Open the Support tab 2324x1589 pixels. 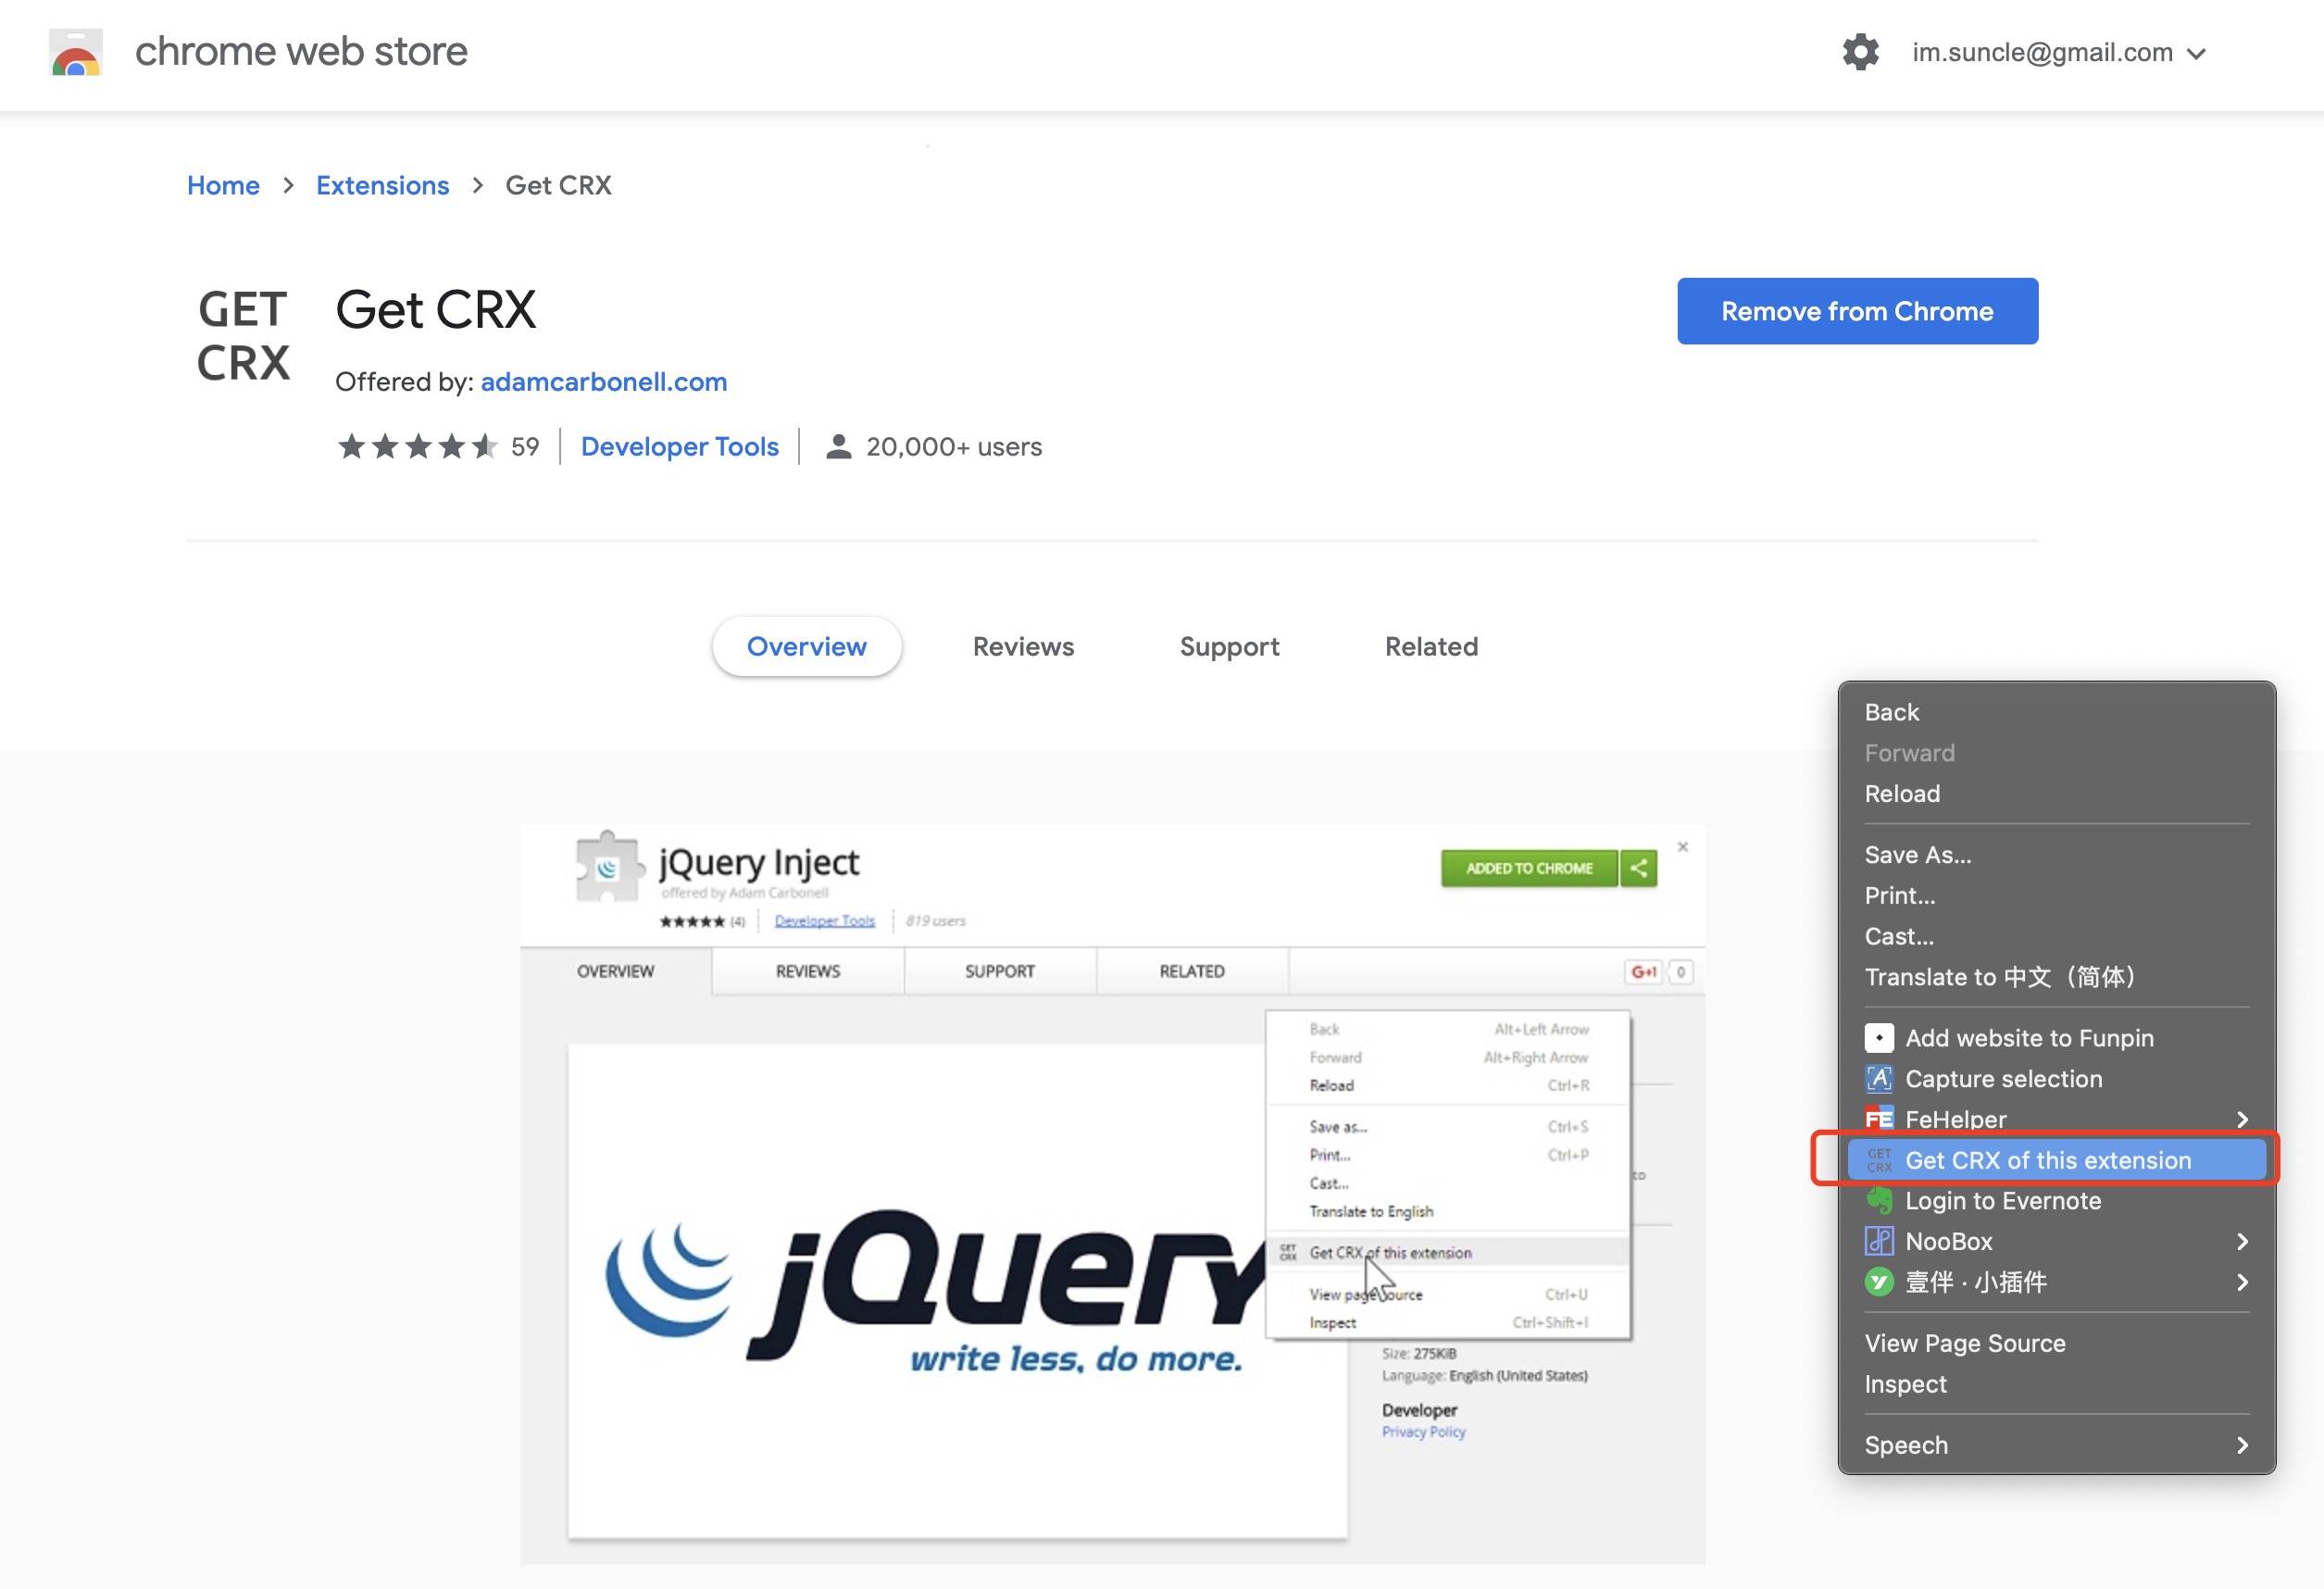[x=1229, y=647]
